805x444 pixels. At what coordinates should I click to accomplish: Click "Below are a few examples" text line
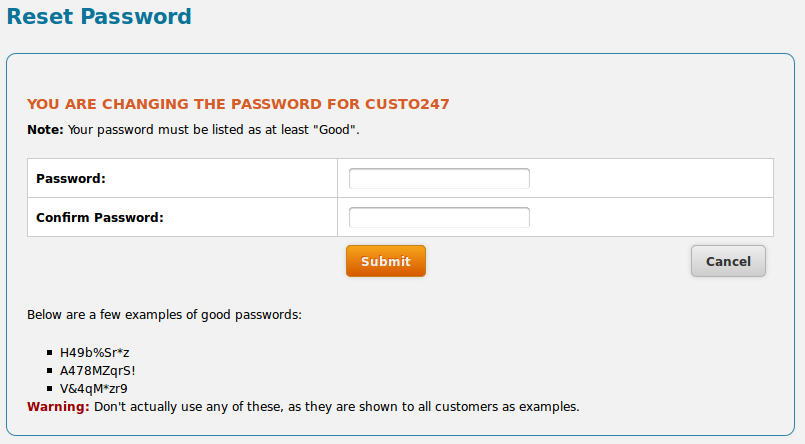pos(164,315)
